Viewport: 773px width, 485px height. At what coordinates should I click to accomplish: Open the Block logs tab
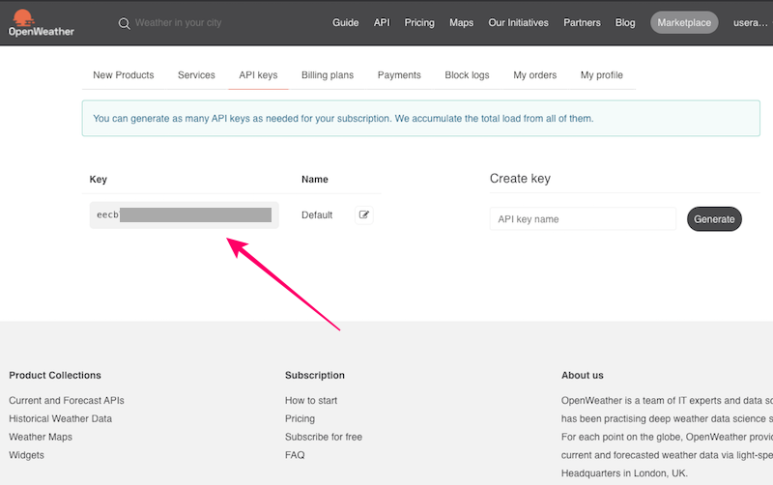(467, 75)
